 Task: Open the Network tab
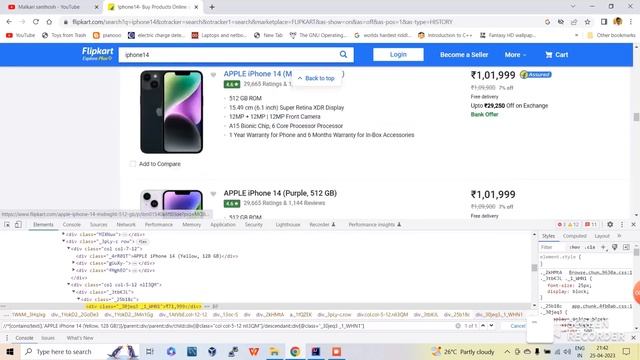[126, 224]
